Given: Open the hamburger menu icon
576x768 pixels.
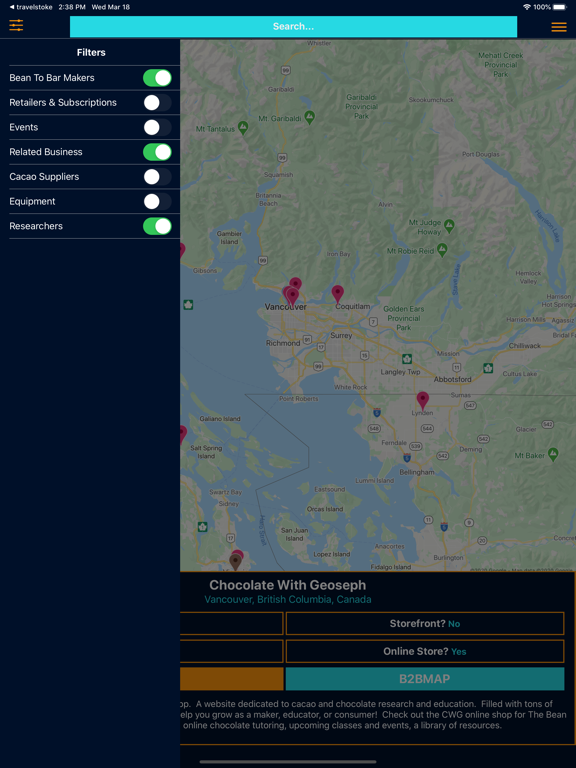Looking at the screenshot, I should coord(559,27).
